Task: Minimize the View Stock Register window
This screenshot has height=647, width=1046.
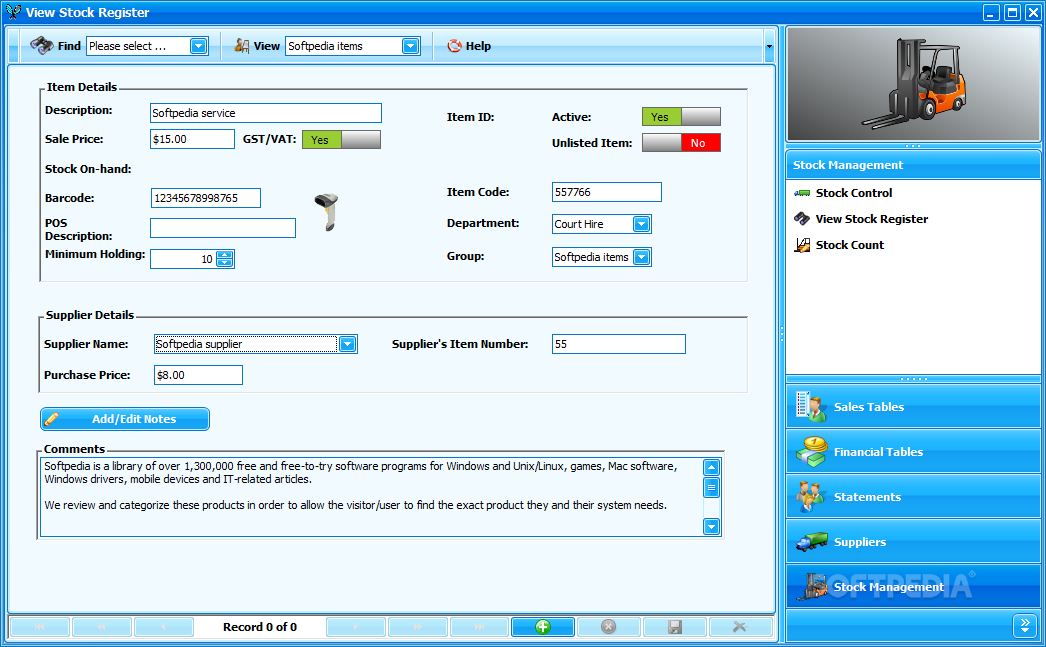Action: pos(991,12)
